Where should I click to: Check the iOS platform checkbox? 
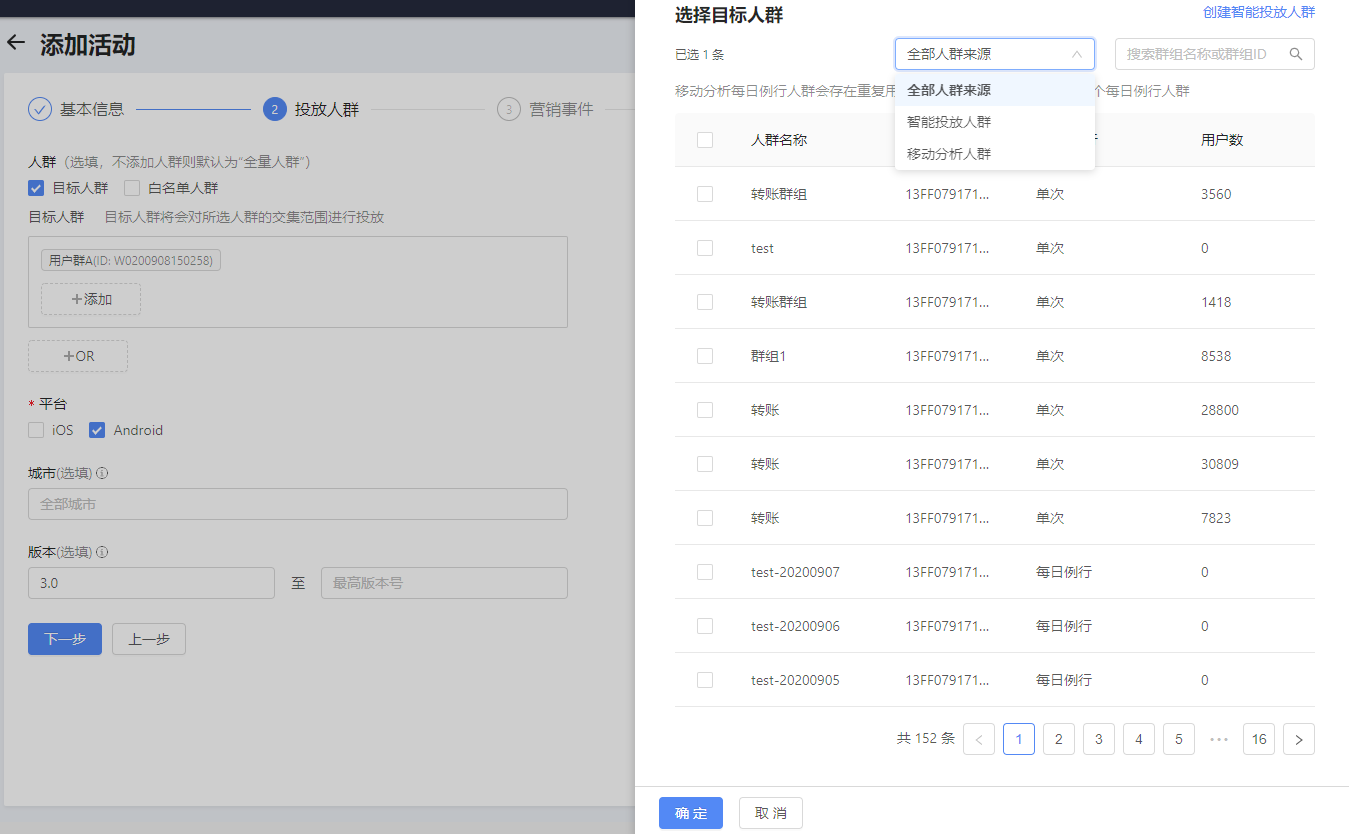pyautogui.click(x=36, y=430)
